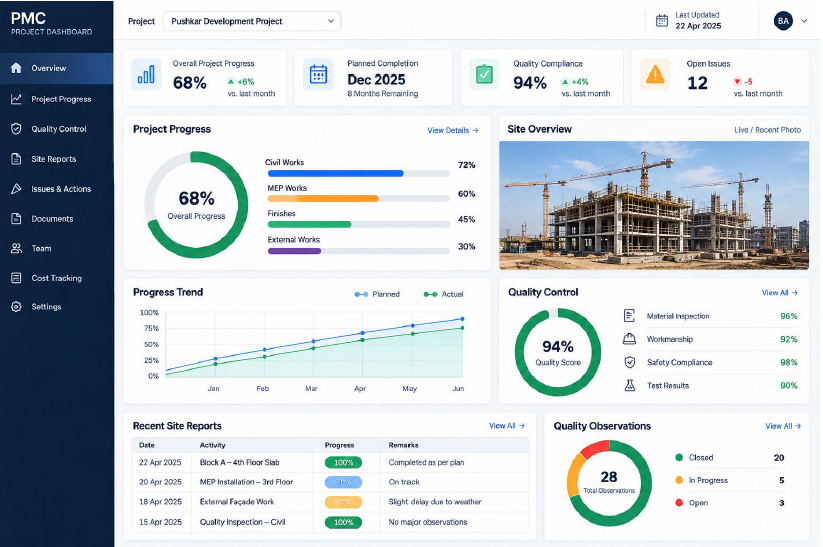Click the Overview home icon

16,68
